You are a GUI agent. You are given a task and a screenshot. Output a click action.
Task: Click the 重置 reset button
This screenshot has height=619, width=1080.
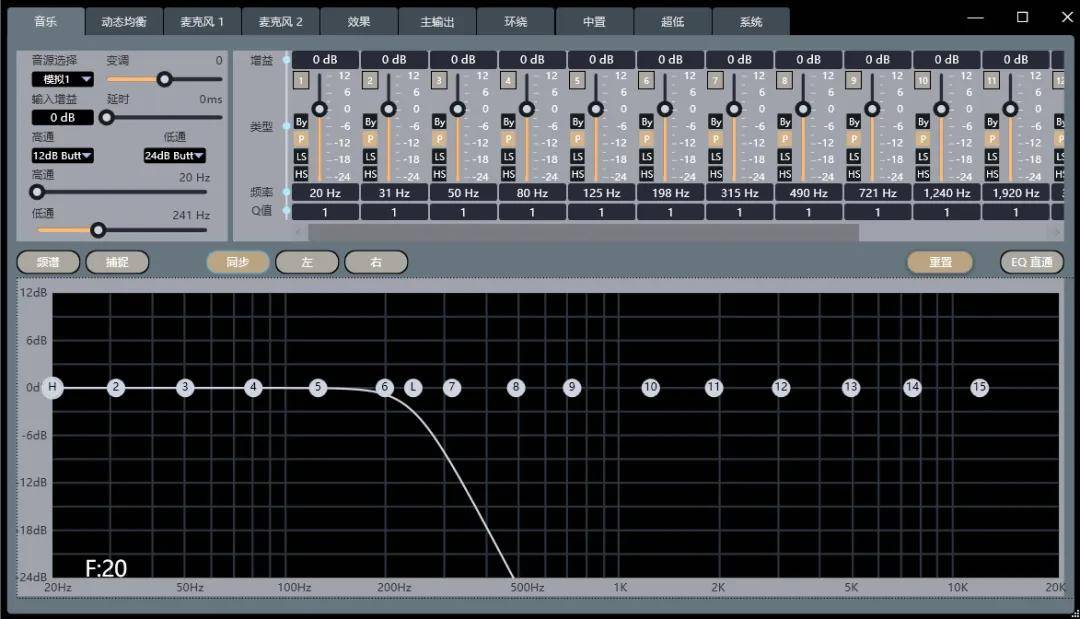coord(940,262)
